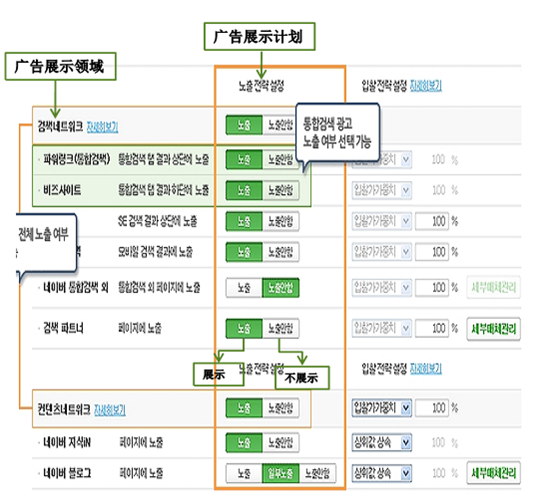This screenshot has width=542, height=501.
Task: Open 자세히보기 link beside top 입찰 전략 설정
Action: click(x=426, y=85)
